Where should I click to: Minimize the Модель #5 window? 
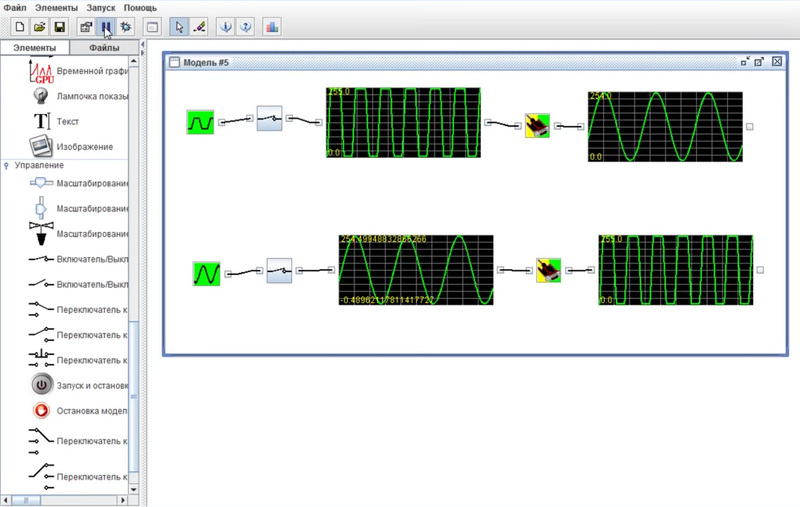click(745, 62)
